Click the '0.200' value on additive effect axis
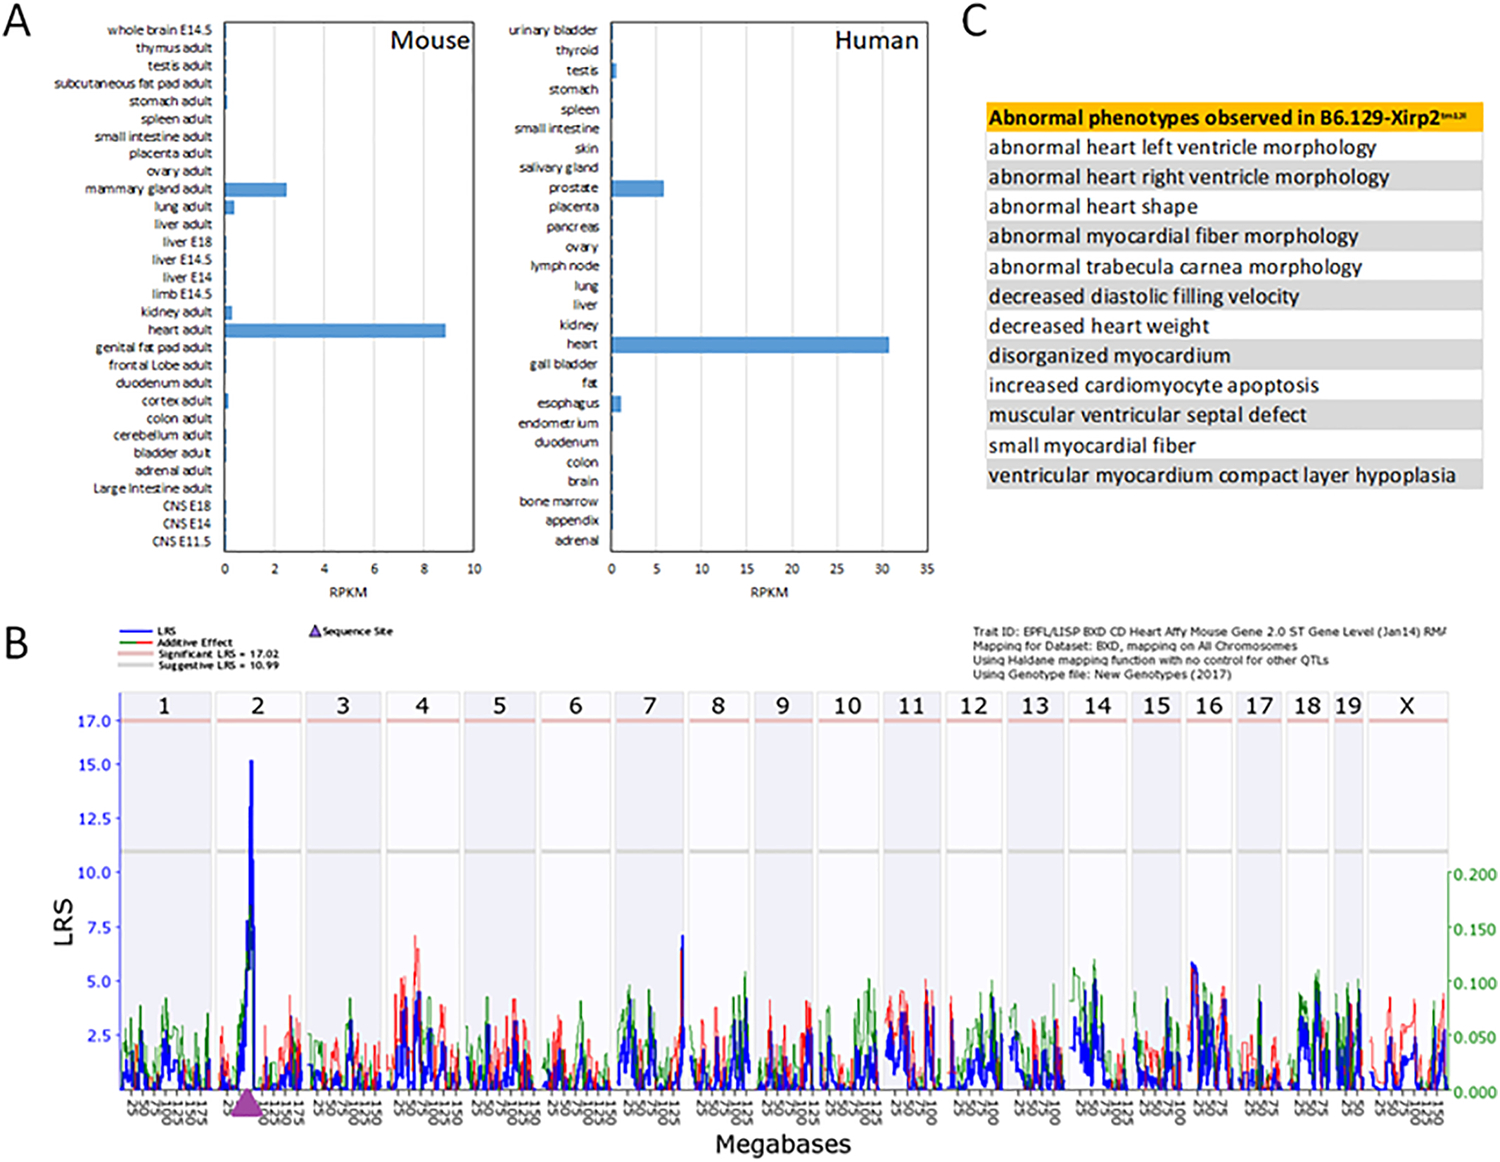Viewport: 1500px width, 1162px height. click(1475, 874)
